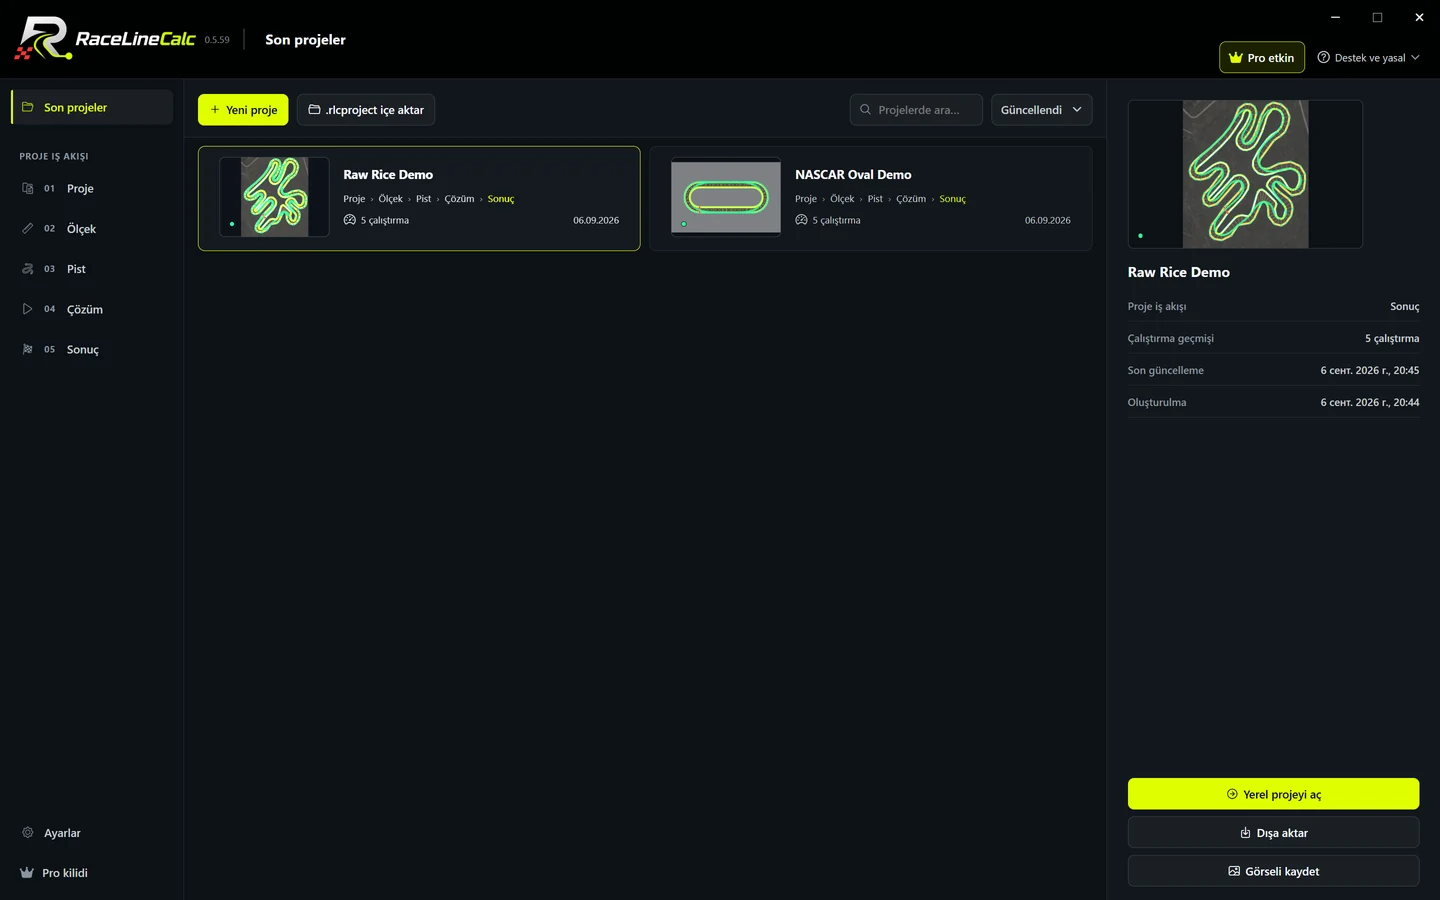The width and height of the screenshot is (1440, 900).
Task: Click the Projelerde ara search field
Action: [x=916, y=110]
